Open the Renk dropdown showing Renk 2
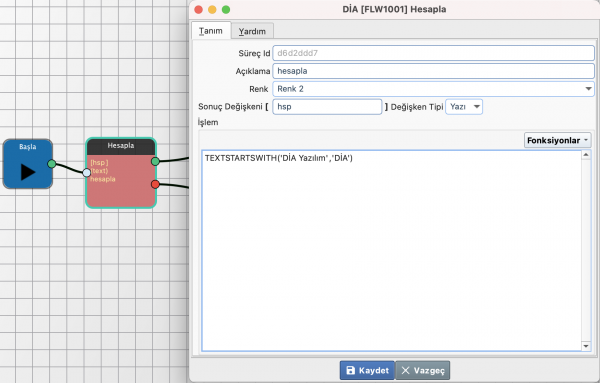 pos(433,89)
